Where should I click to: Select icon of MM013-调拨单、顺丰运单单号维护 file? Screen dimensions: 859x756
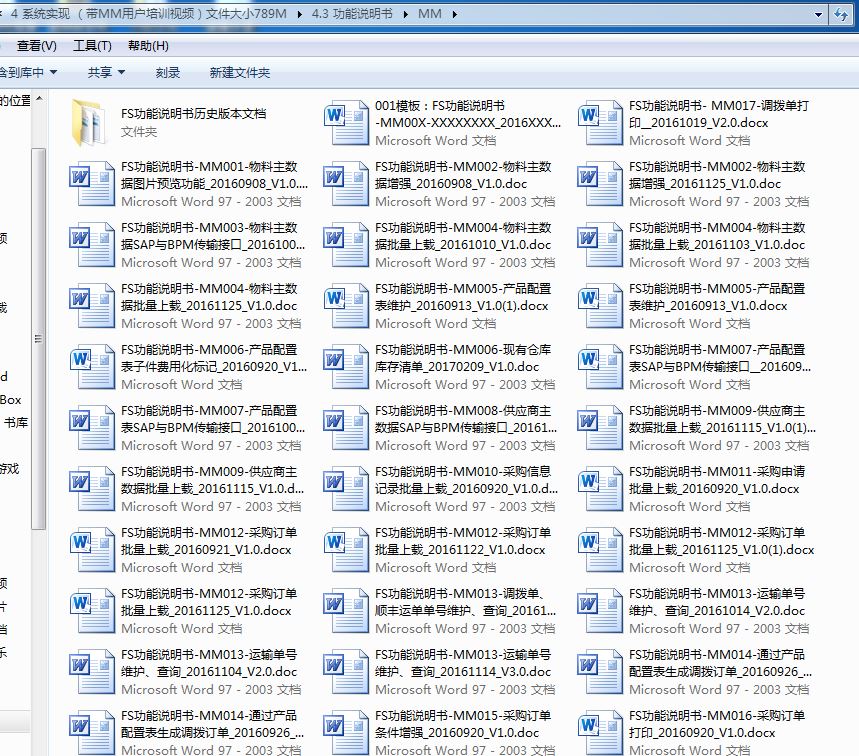click(x=346, y=610)
